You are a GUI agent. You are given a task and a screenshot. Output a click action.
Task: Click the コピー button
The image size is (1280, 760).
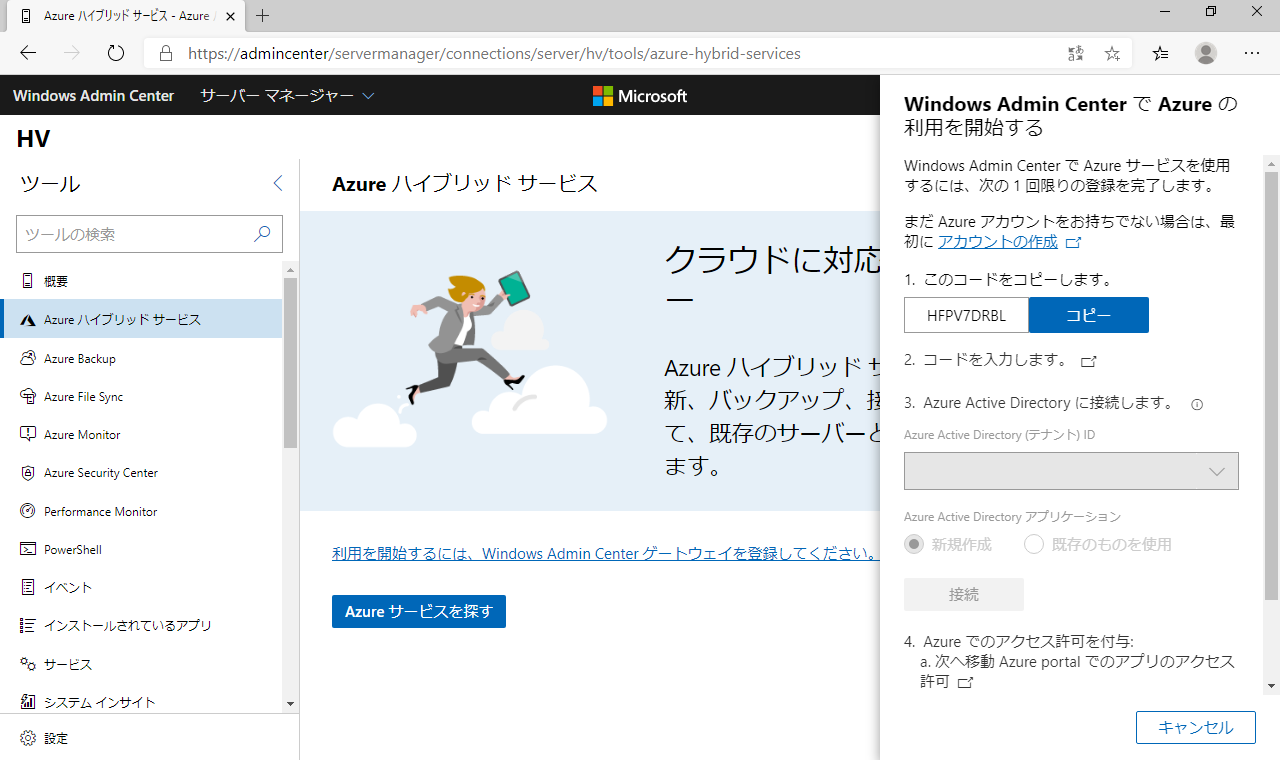1089,315
